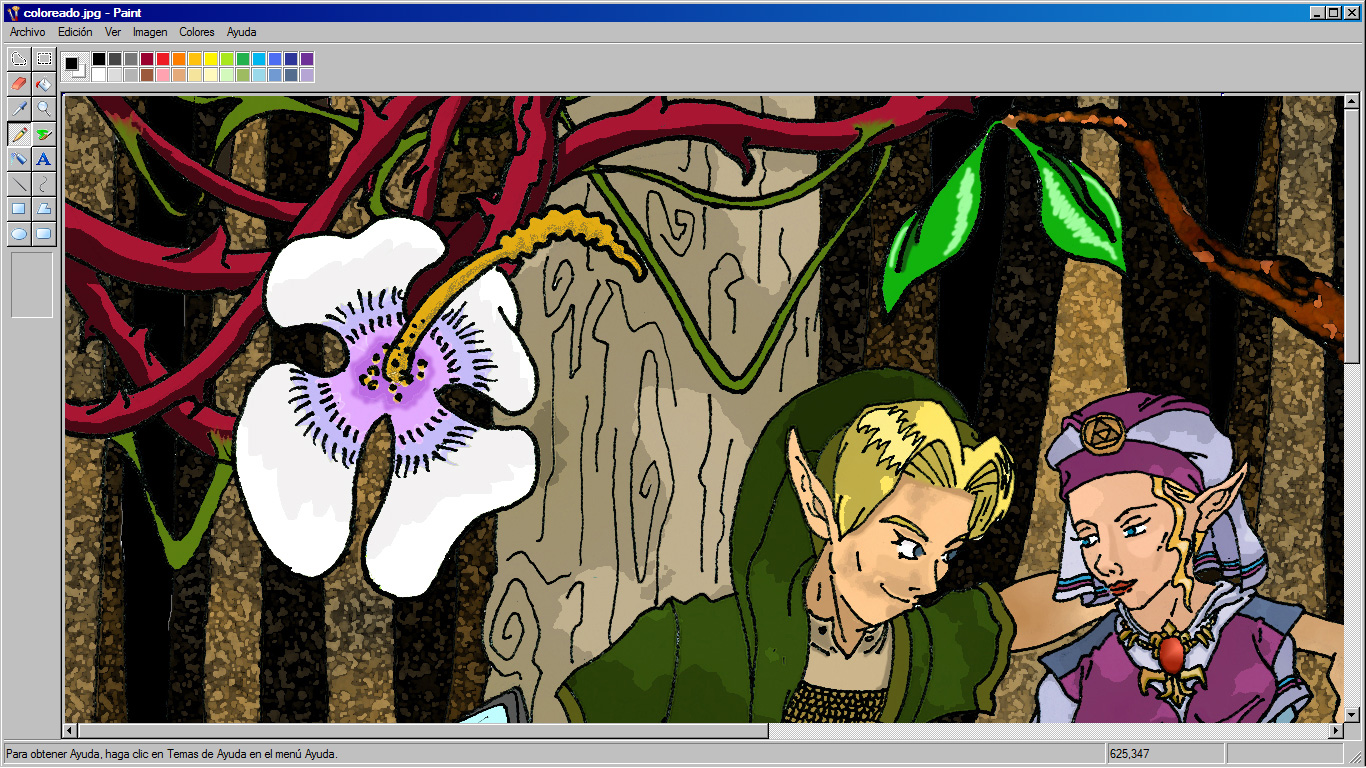Viewport: 1366px width, 768px height.
Task: Select the Free-Form Select tool
Action: tap(18, 58)
